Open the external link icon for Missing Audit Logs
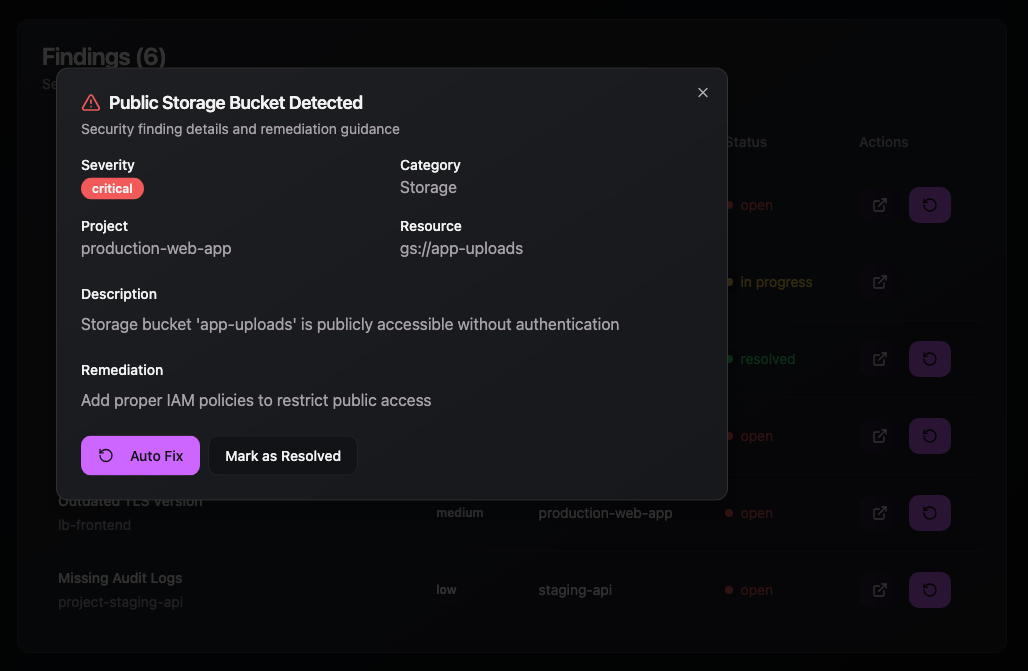This screenshot has width=1028, height=671. 878,590
